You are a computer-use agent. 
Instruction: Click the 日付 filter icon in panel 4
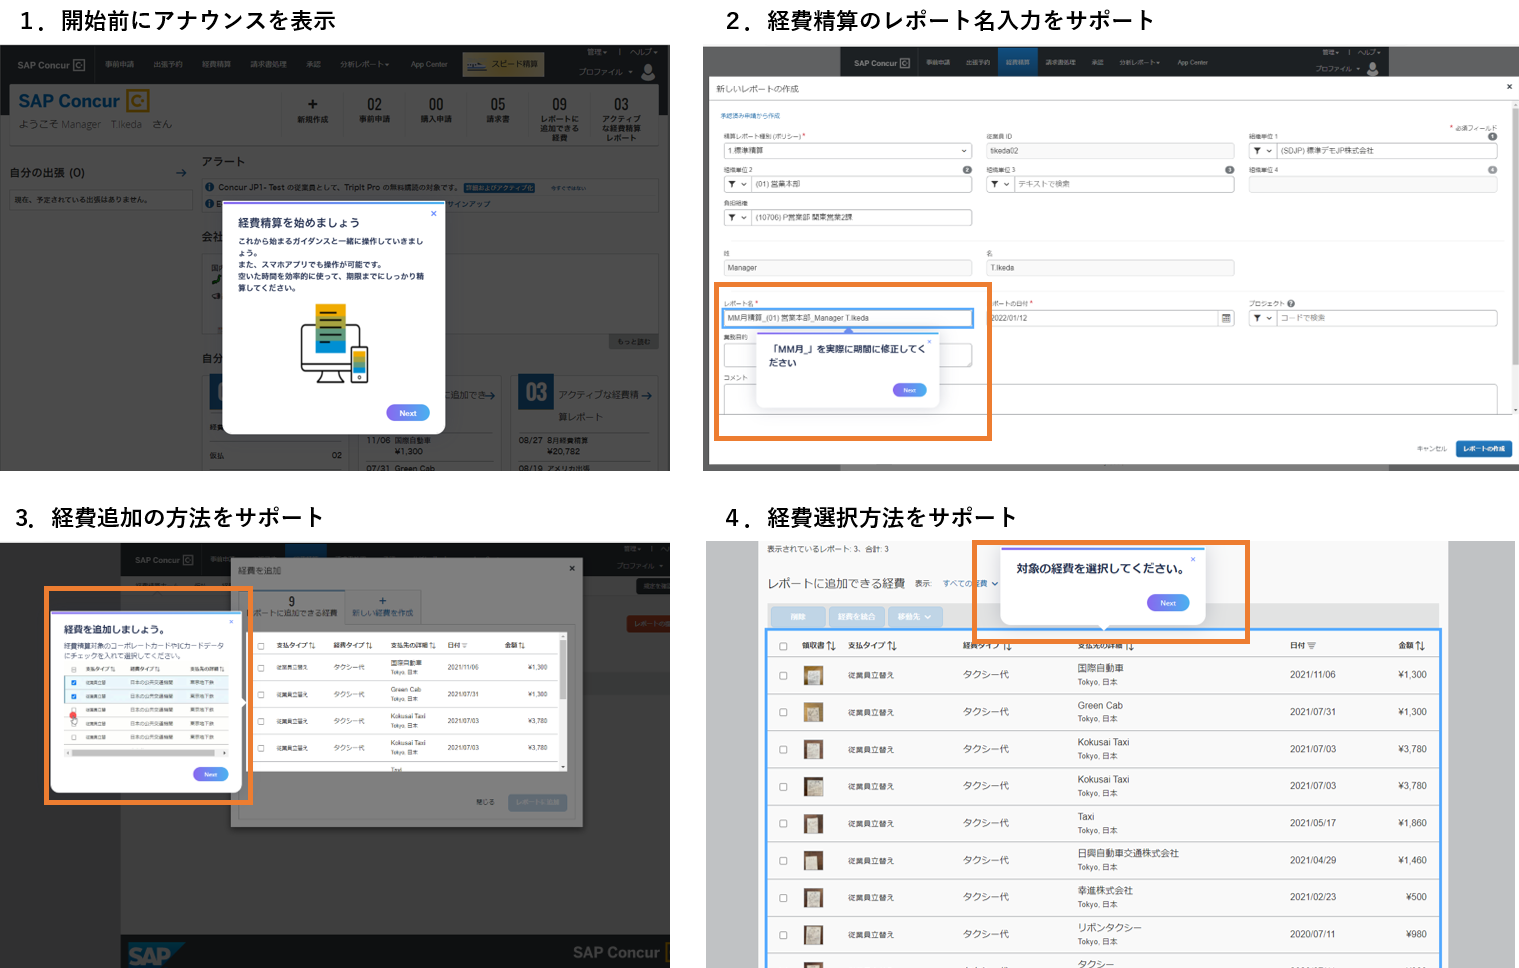(x=1310, y=646)
